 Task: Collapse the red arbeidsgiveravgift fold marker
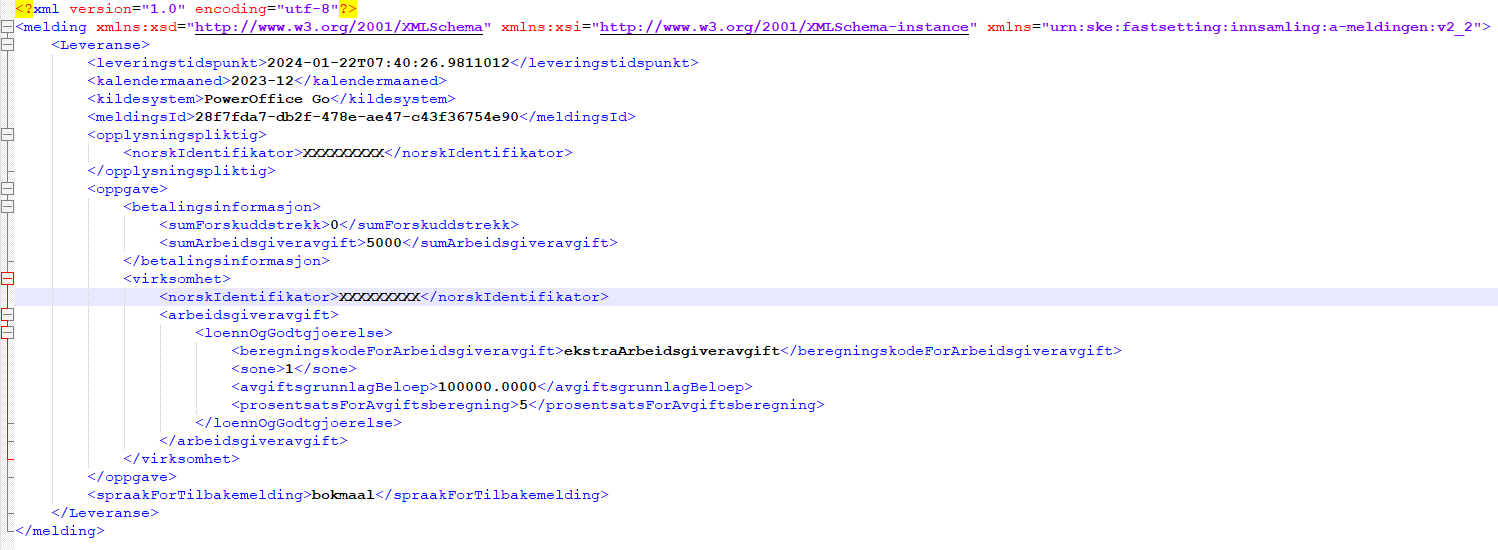[x=8, y=315]
